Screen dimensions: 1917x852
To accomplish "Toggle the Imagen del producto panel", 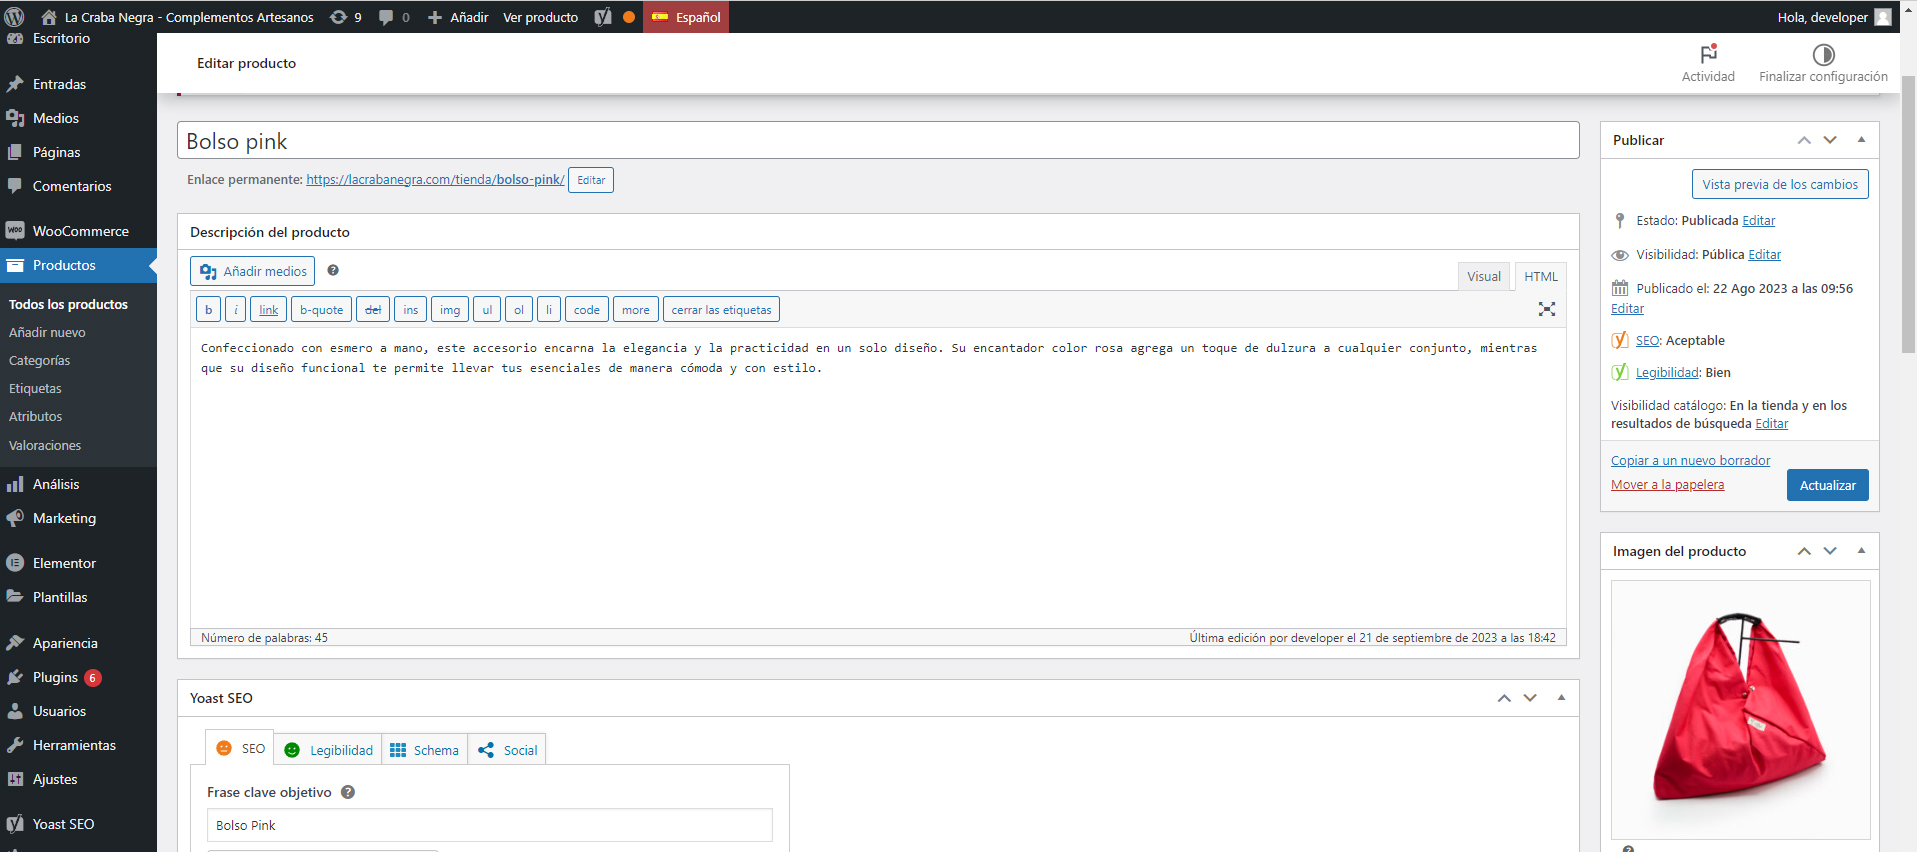I will (x=1861, y=551).
